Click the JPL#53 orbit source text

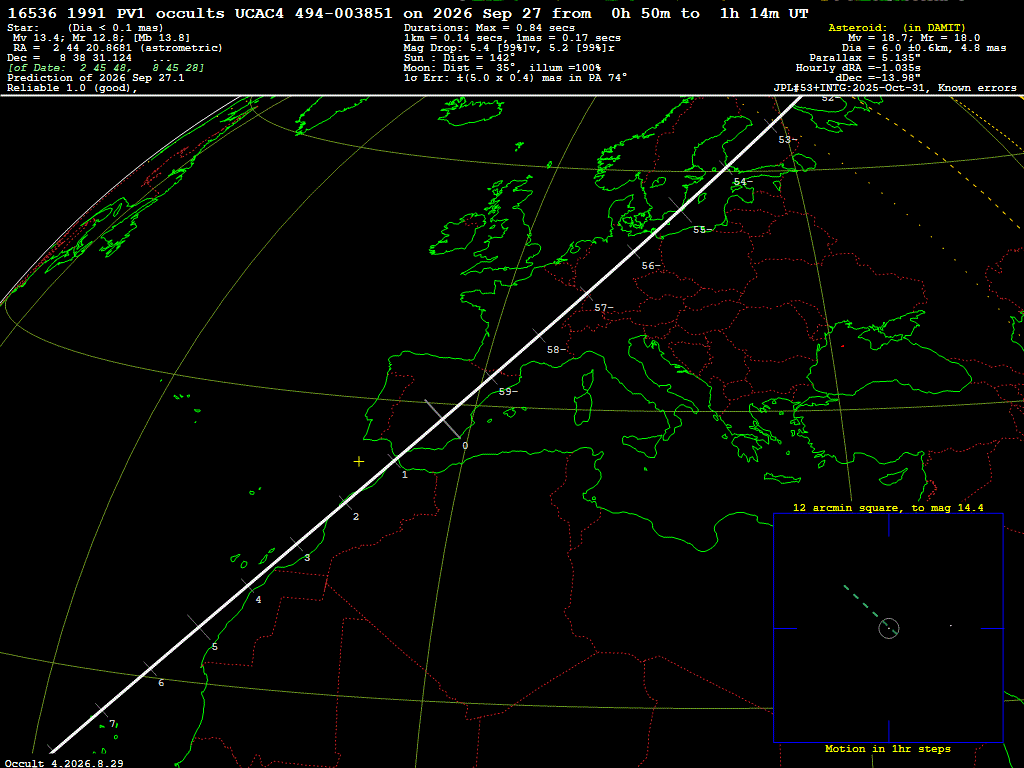click(x=895, y=88)
